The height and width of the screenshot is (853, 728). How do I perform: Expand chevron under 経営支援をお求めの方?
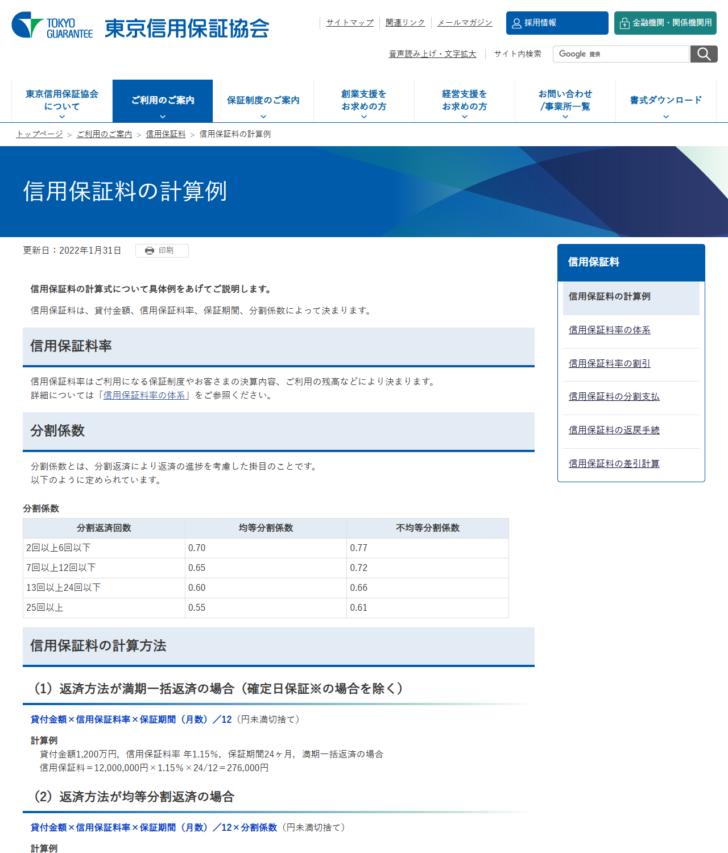(x=465, y=116)
